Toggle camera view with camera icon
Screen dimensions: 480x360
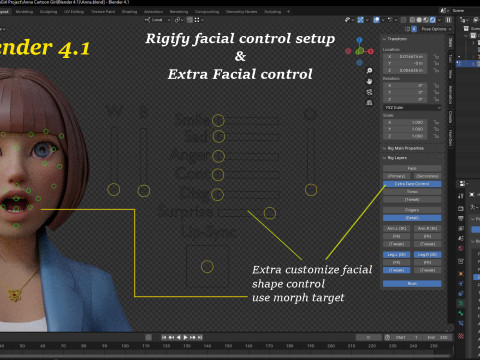pyautogui.click(x=369, y=92)
